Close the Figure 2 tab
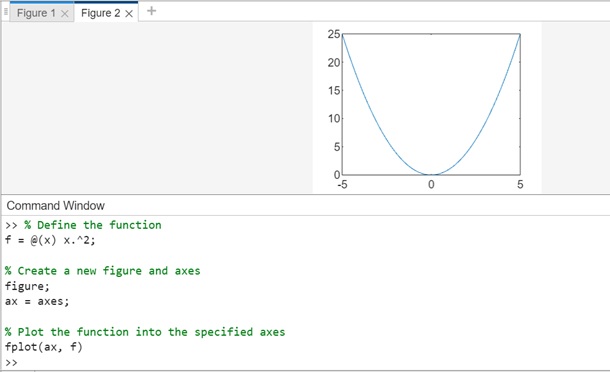610x372 pixels. tap(129, 14)
